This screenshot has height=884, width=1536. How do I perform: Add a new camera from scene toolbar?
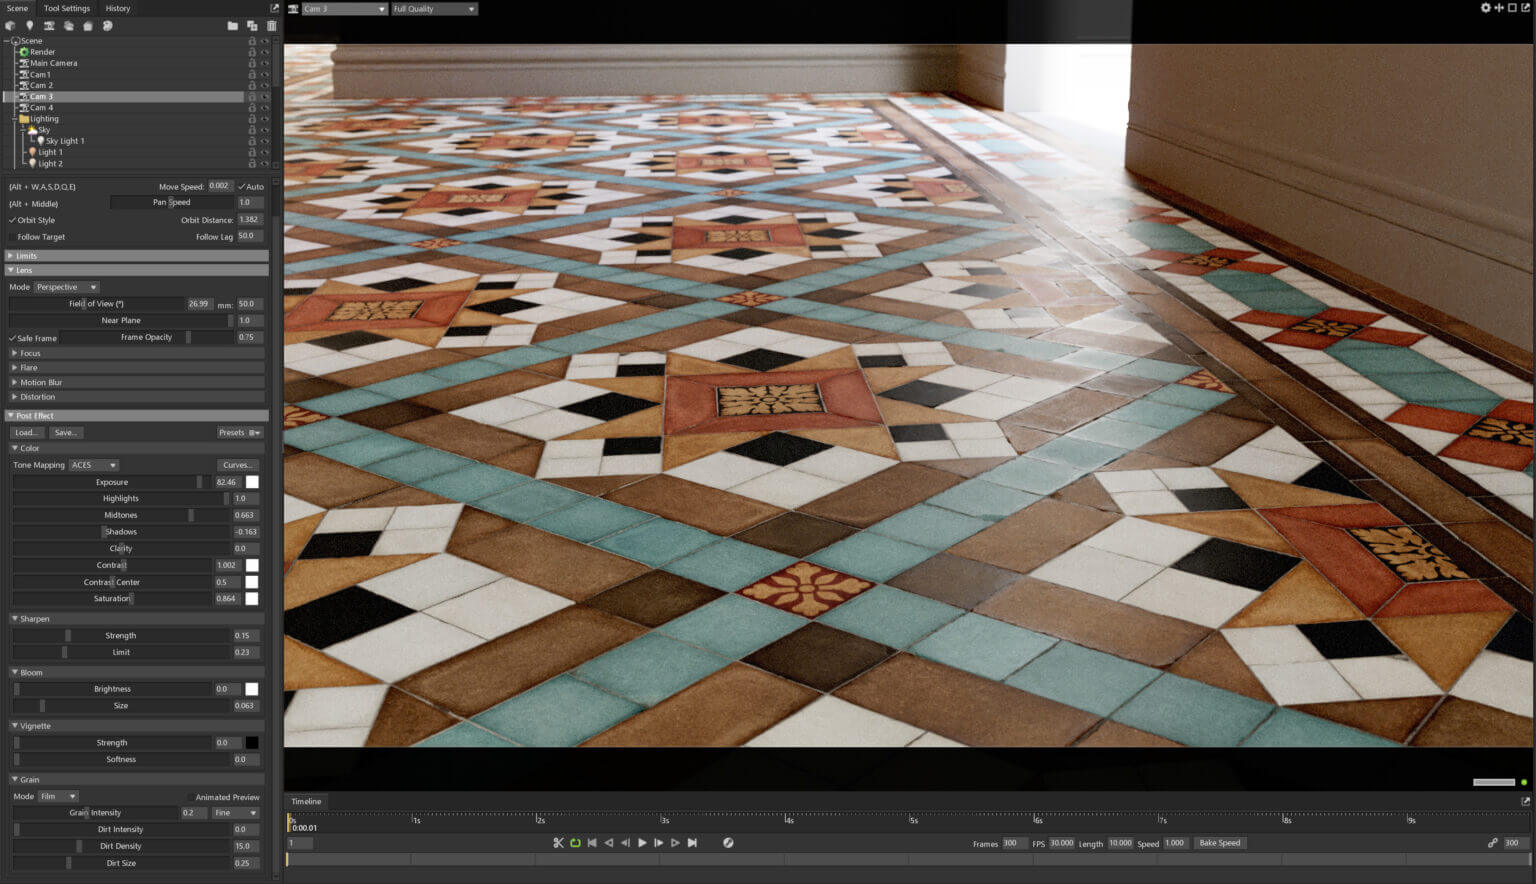pos(49,26)
